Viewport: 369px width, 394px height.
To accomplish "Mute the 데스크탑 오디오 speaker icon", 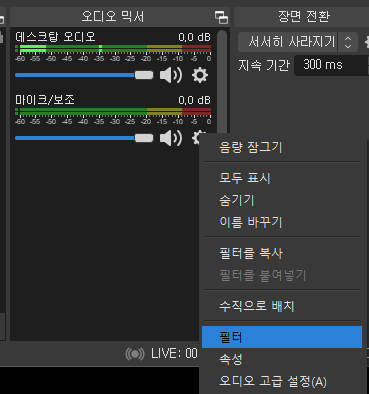I will click(171, 75).
